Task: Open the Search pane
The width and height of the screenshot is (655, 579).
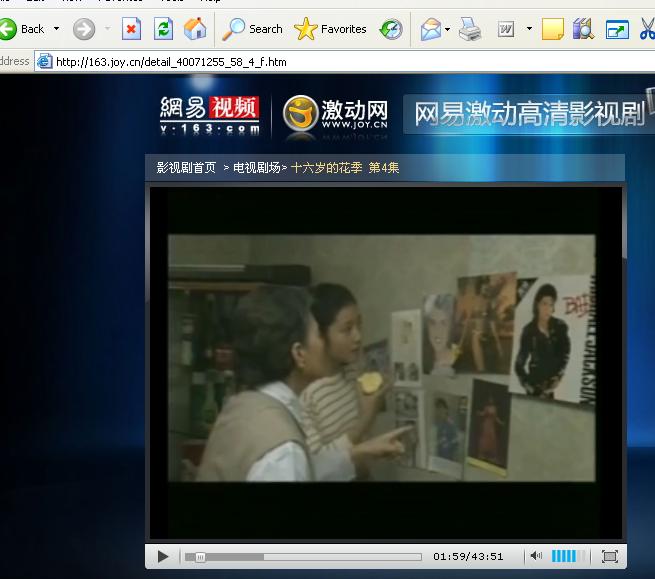Action: pos(252,29)
